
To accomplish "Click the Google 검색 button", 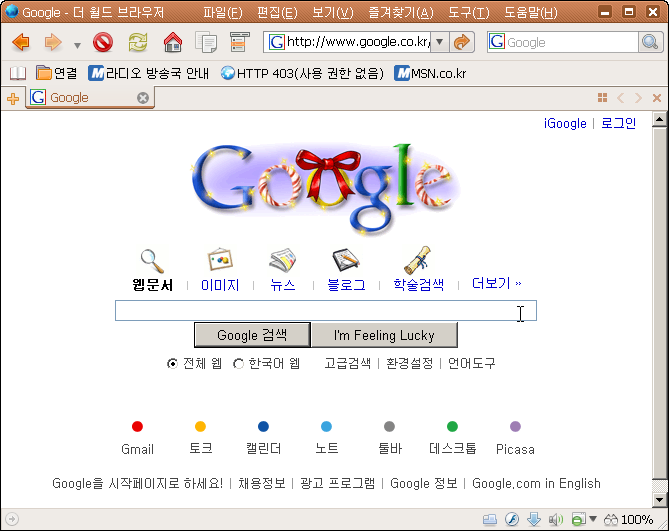I will pyautogui.click(x=252, y=335).
